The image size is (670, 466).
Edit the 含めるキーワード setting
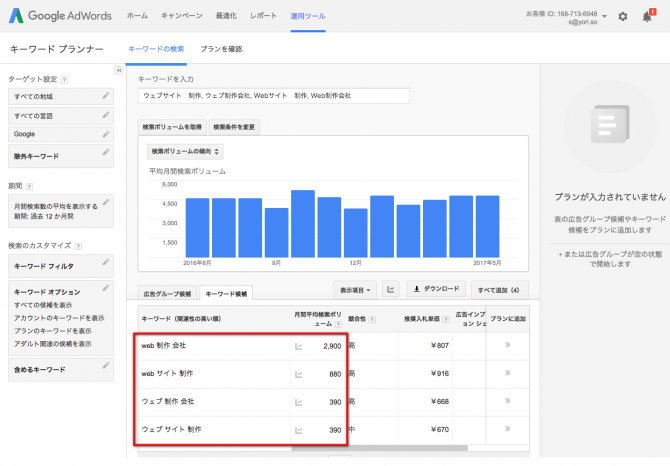click(x=106, y=365)
